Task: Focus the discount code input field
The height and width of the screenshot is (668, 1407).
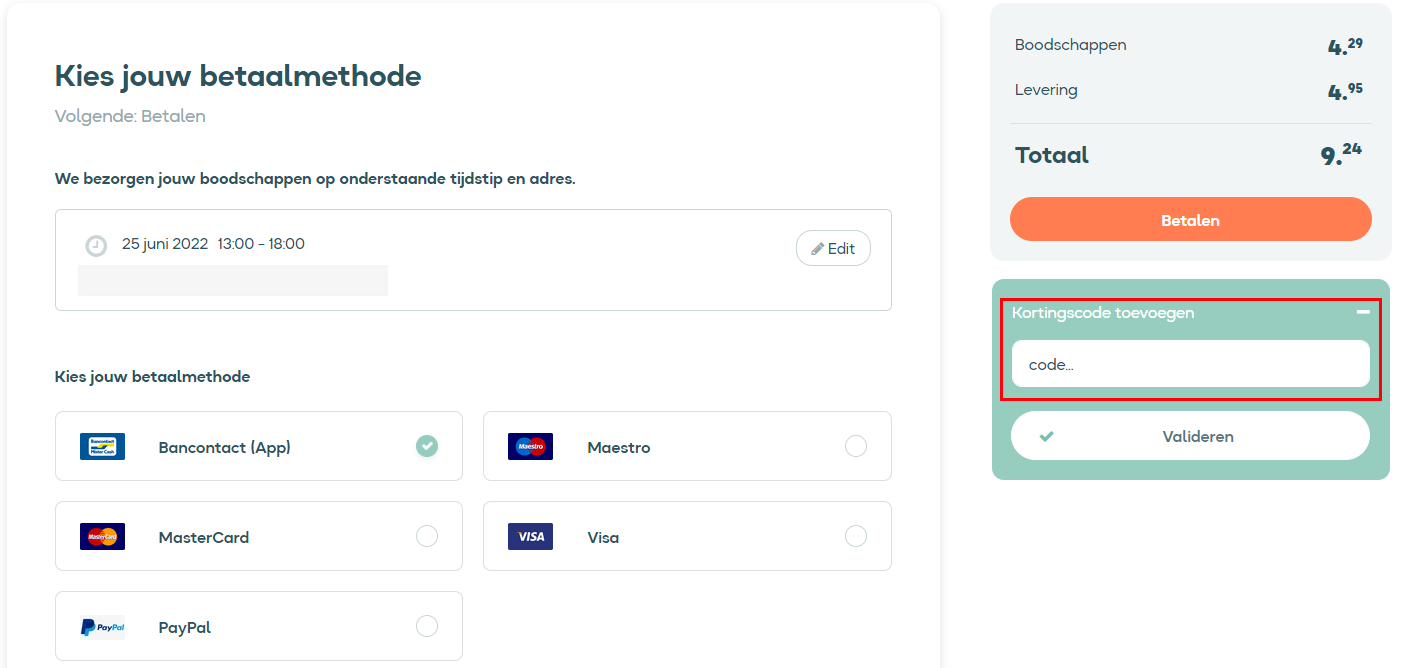Action: tap(1190, 364)
